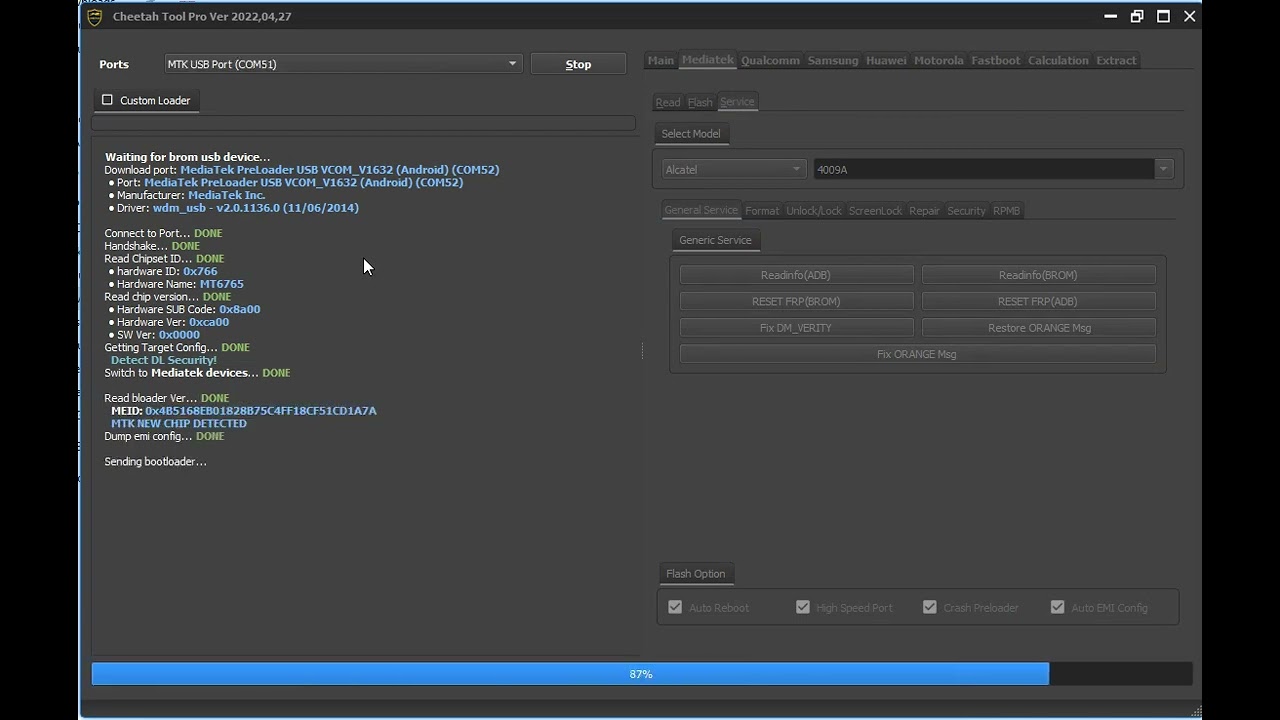Switch to the ScreenLock tab
The height and width of the screenshot is (720, 1280).
(x=875, y=210)
